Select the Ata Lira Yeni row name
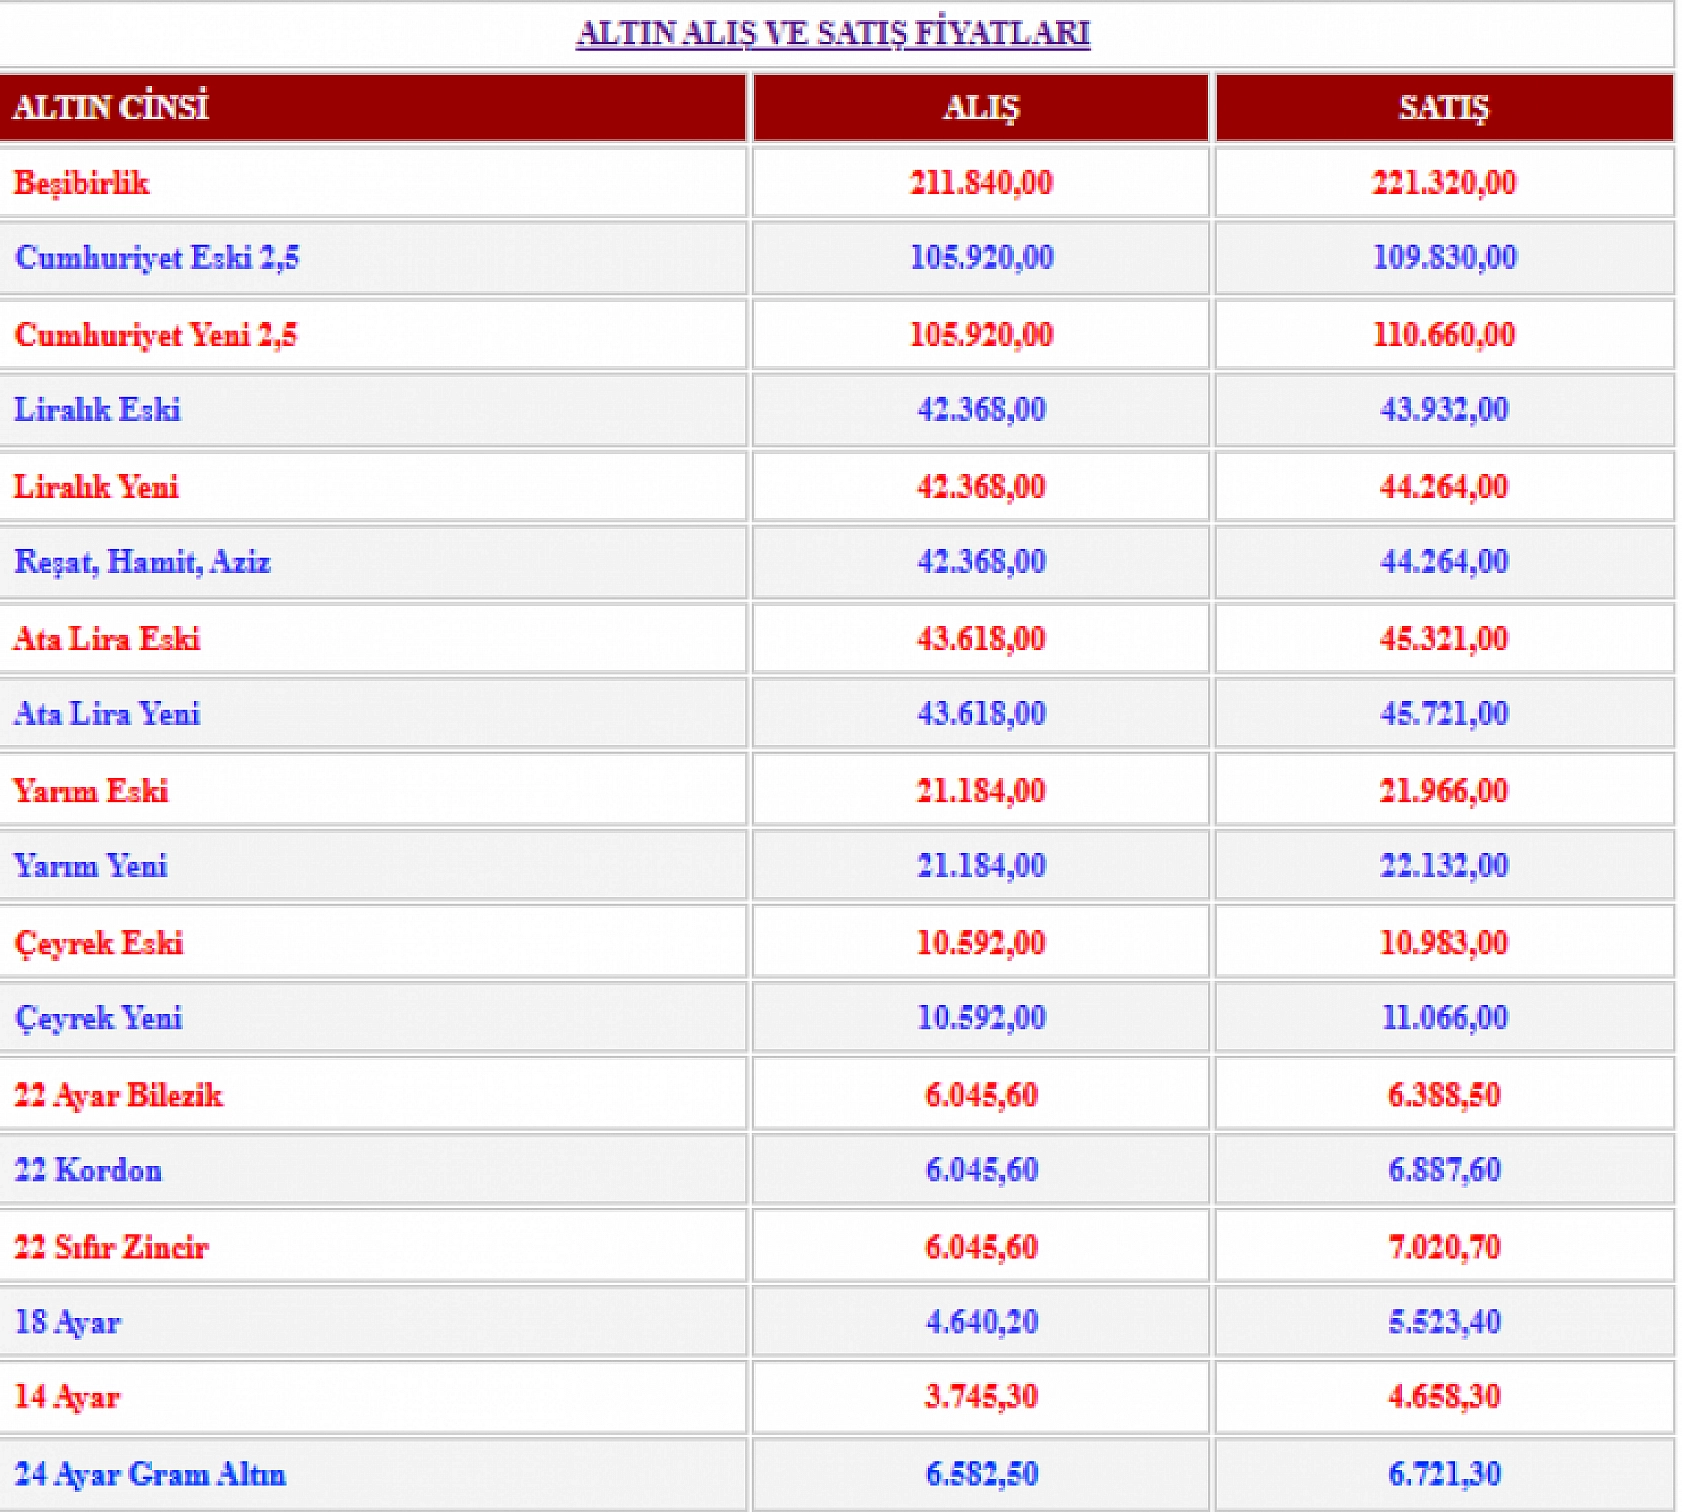Image resolution: width=1682 pixels, height=1512 pixels. pyautogui.click(x=107, y=714)
